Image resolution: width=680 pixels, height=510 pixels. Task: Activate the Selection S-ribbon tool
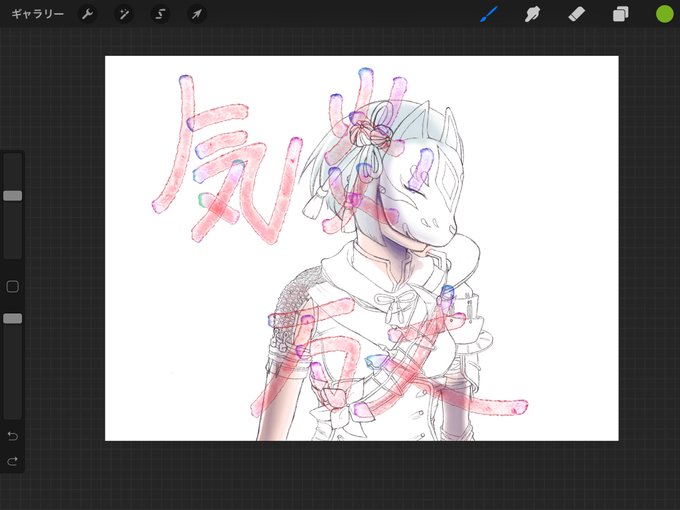(160, 14)
